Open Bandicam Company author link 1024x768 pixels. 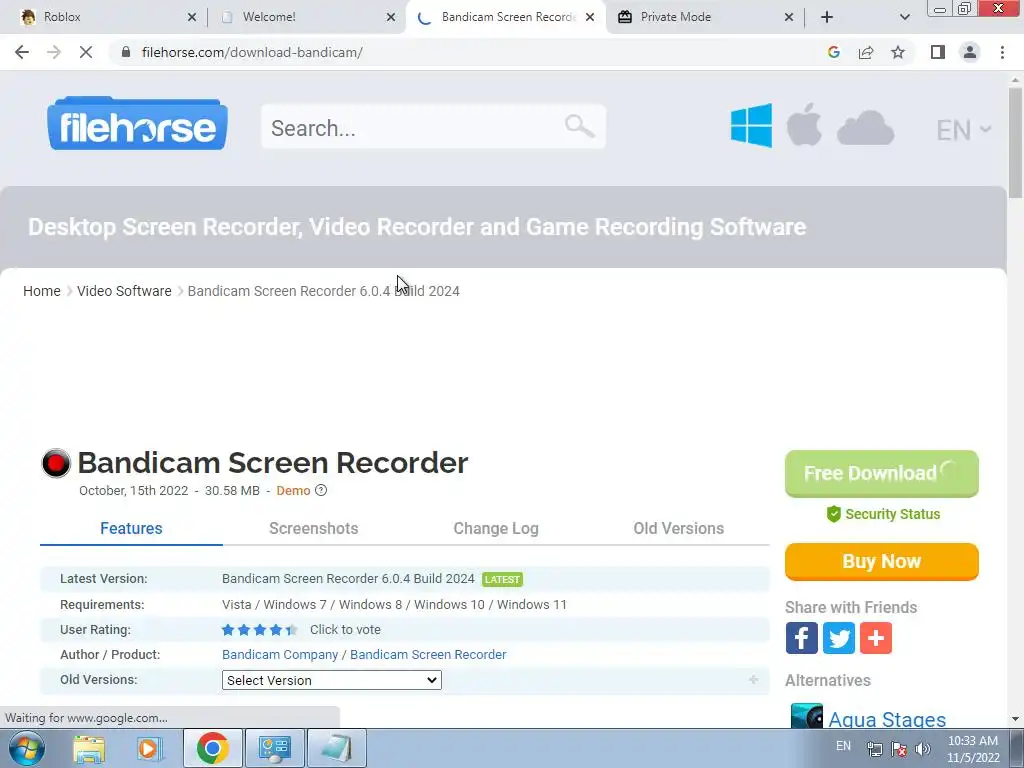(280, 654)
